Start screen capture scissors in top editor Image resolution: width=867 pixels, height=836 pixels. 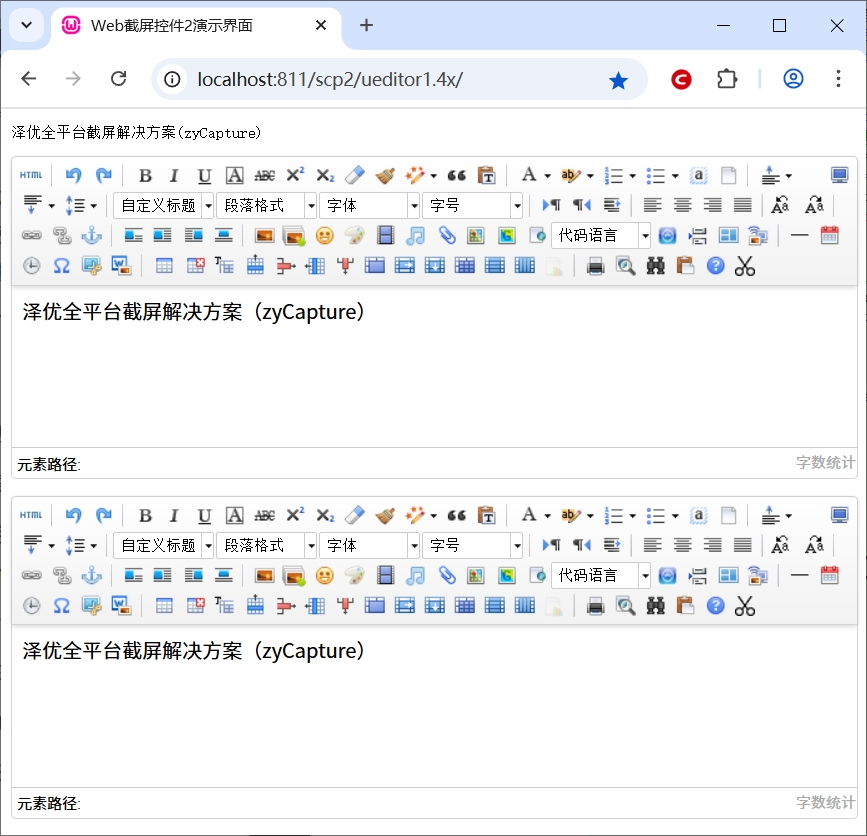[x=745, y=266]
